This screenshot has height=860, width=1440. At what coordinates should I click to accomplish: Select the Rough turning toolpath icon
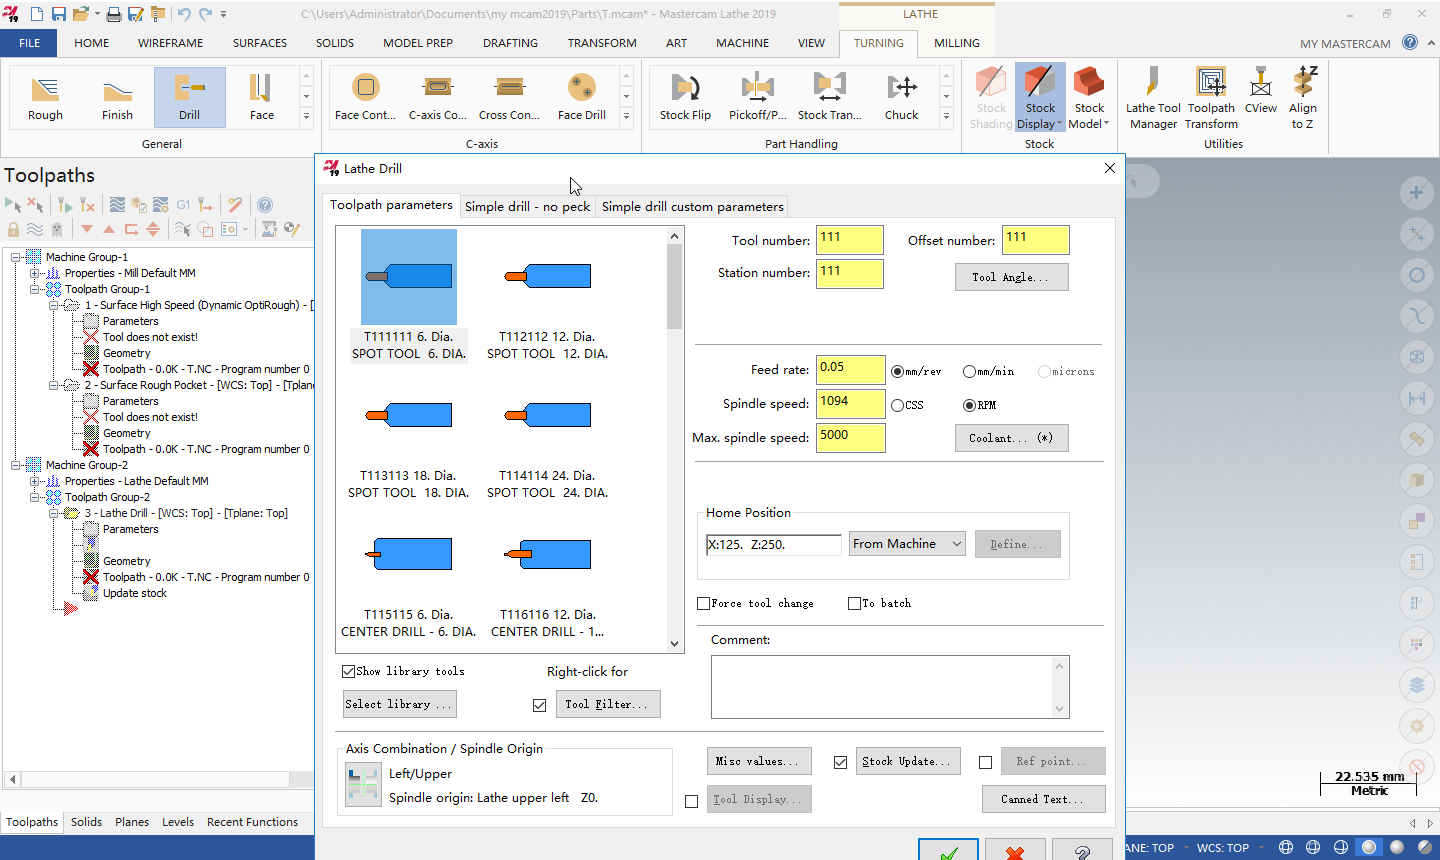45,97
